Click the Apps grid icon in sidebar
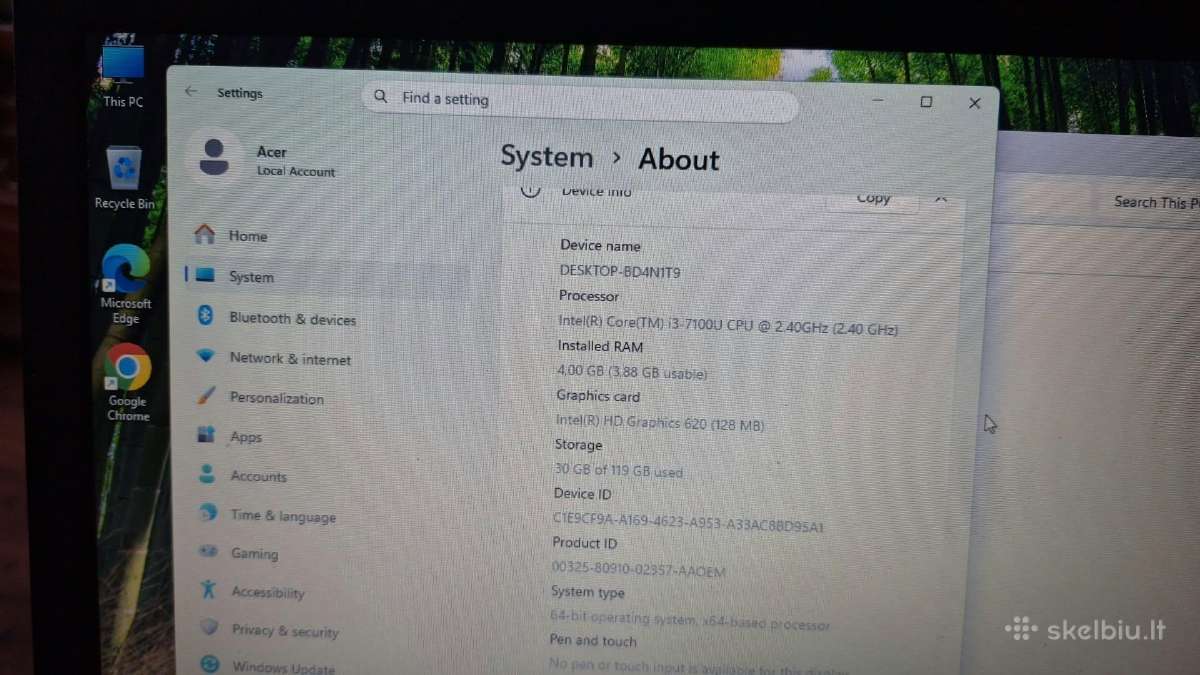Screen dimensions: 1200x675 coord(206,435)
